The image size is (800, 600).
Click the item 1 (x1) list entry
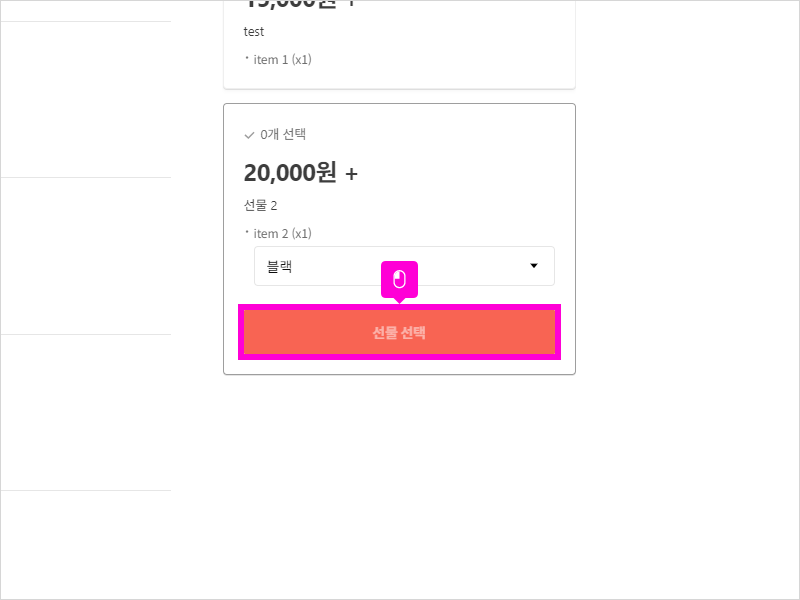pyautogui.click(x=283, y=60)
